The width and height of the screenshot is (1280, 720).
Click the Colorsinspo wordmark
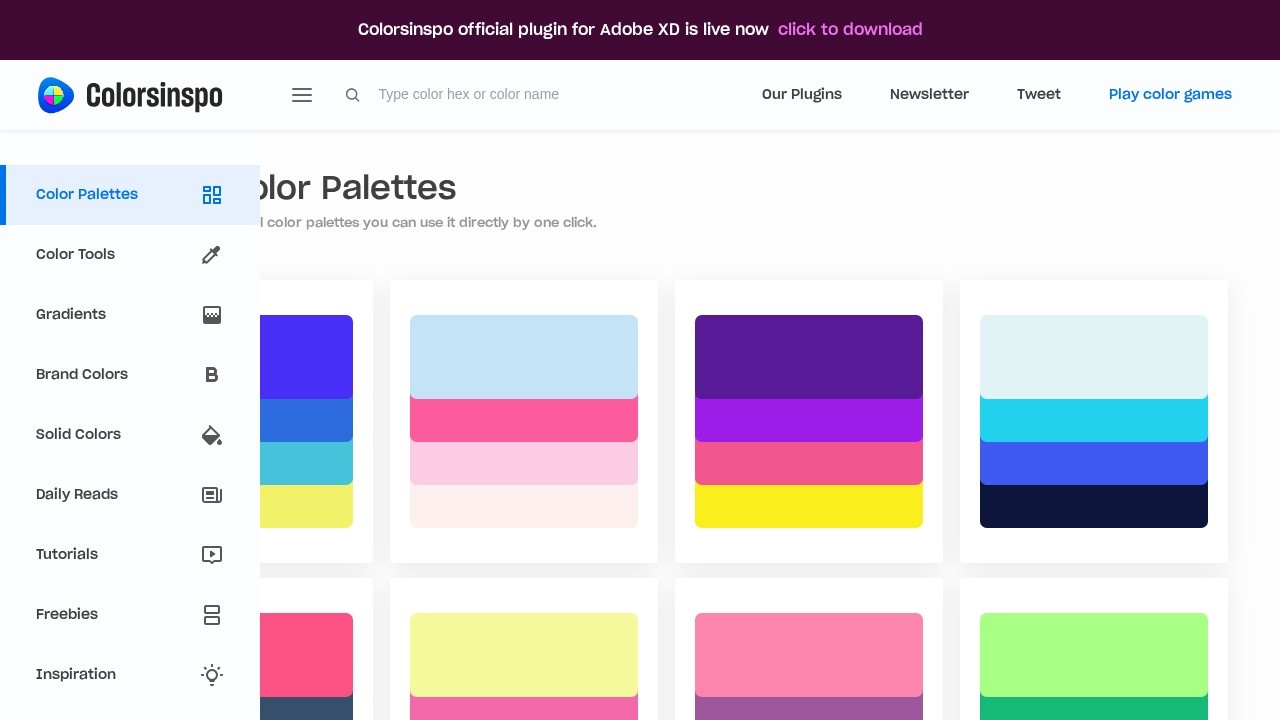(154, 96)
